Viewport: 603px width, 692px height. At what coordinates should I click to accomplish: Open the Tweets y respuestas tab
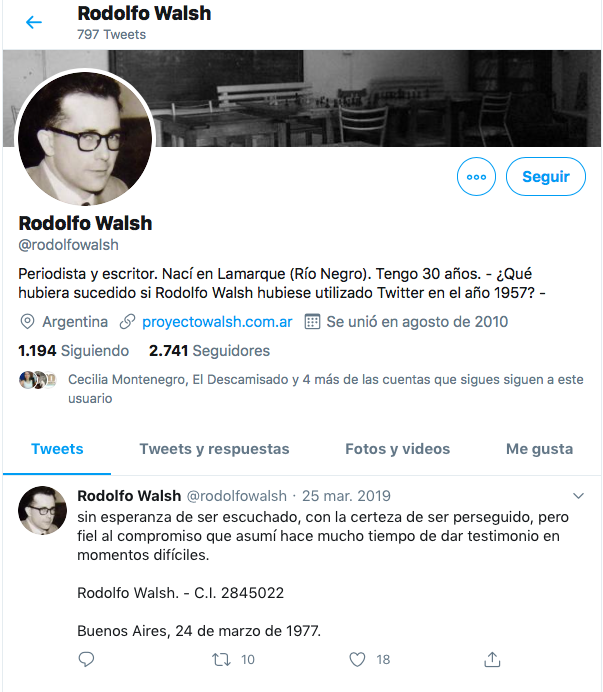(x=214, y=449)
